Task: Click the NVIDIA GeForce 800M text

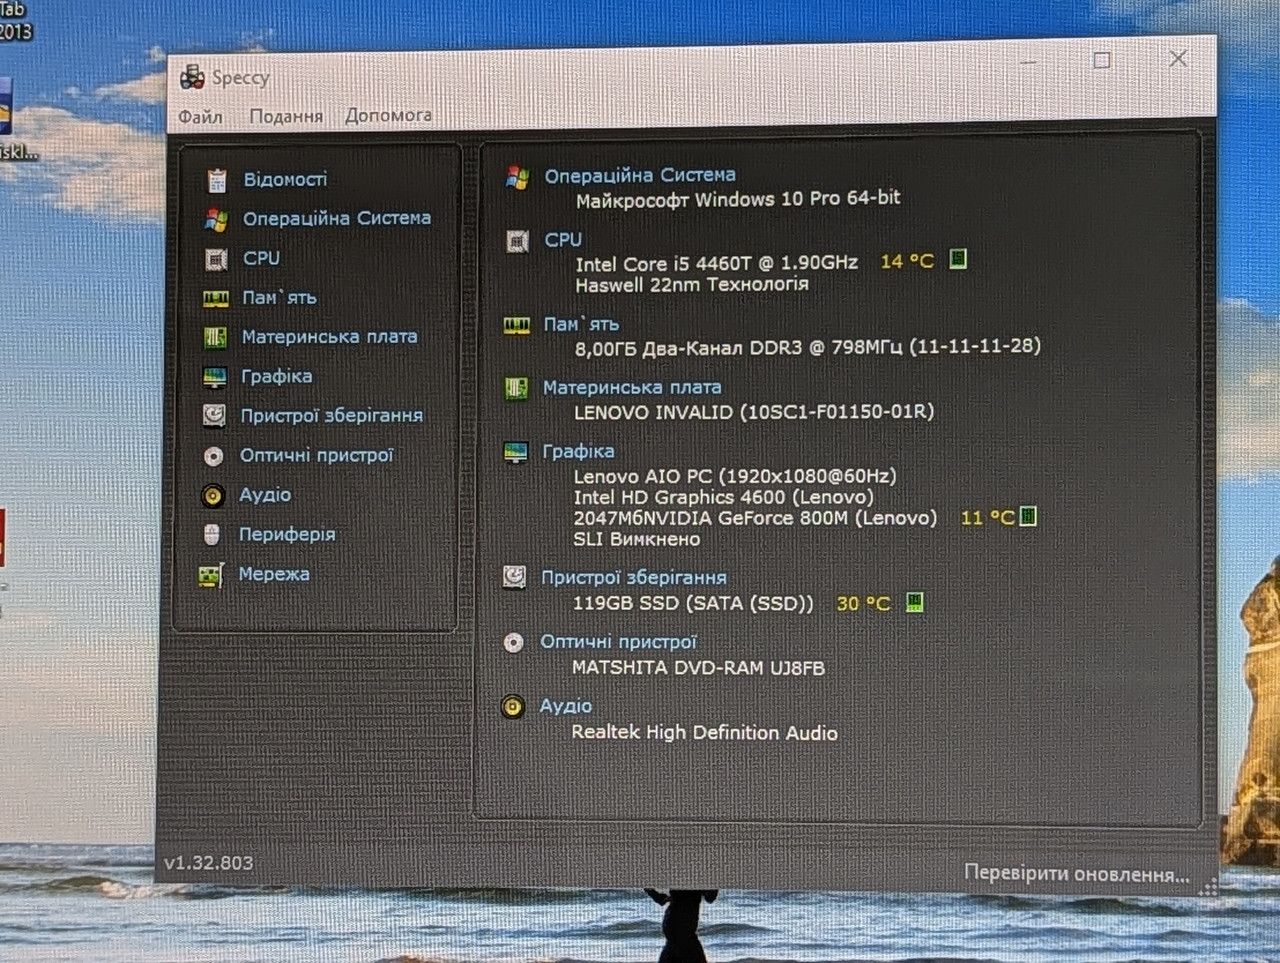Action: (755, 518)
